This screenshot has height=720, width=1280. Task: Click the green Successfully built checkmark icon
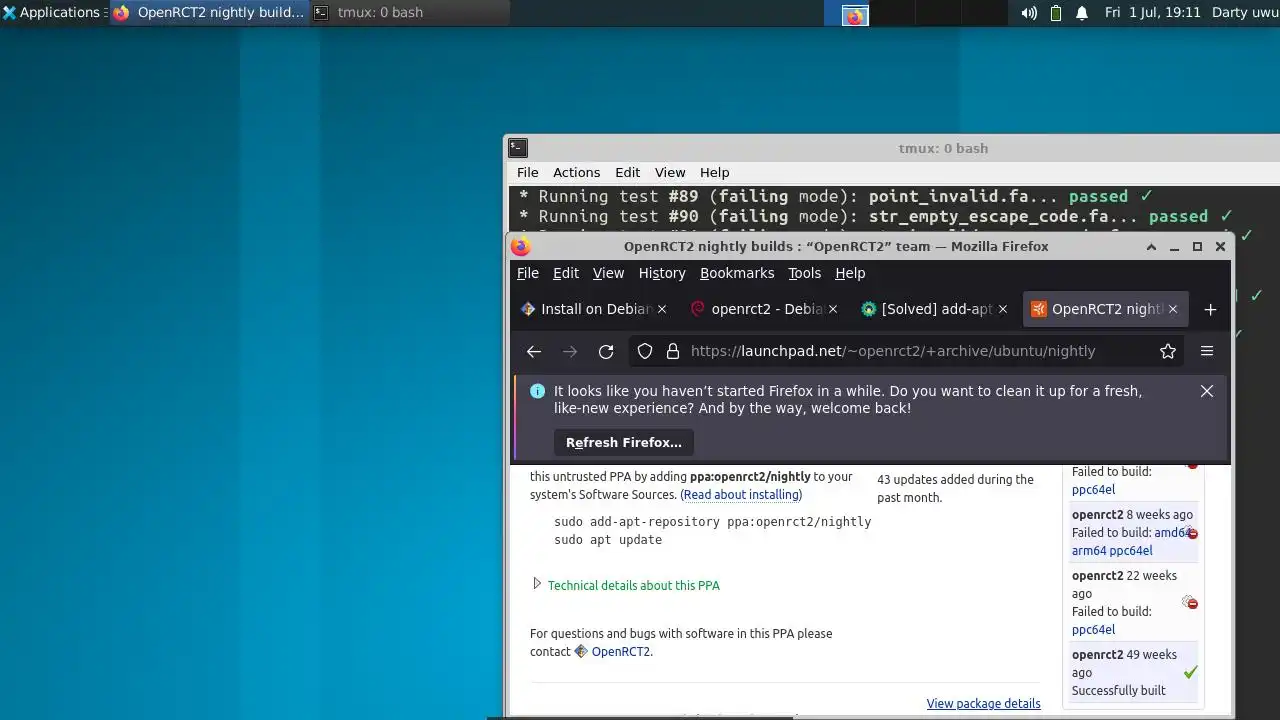(1190, 673)
